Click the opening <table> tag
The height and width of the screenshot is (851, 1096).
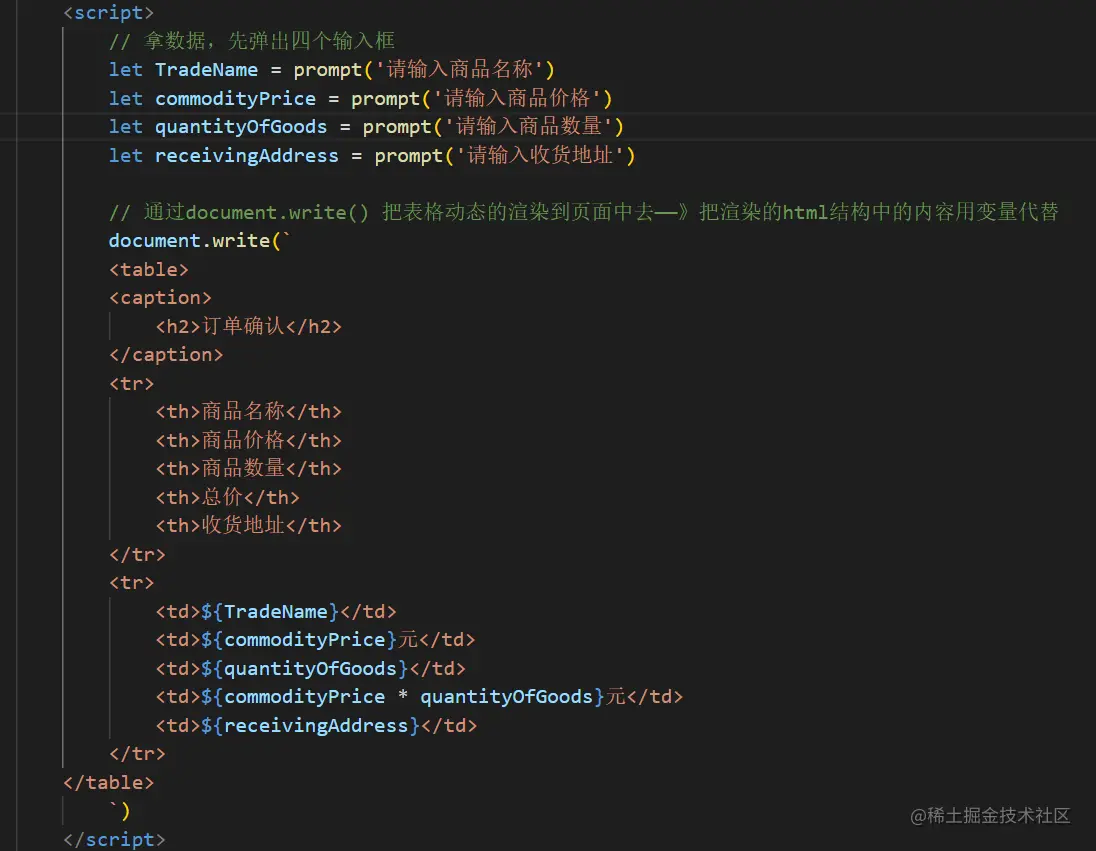pos(149,270)
